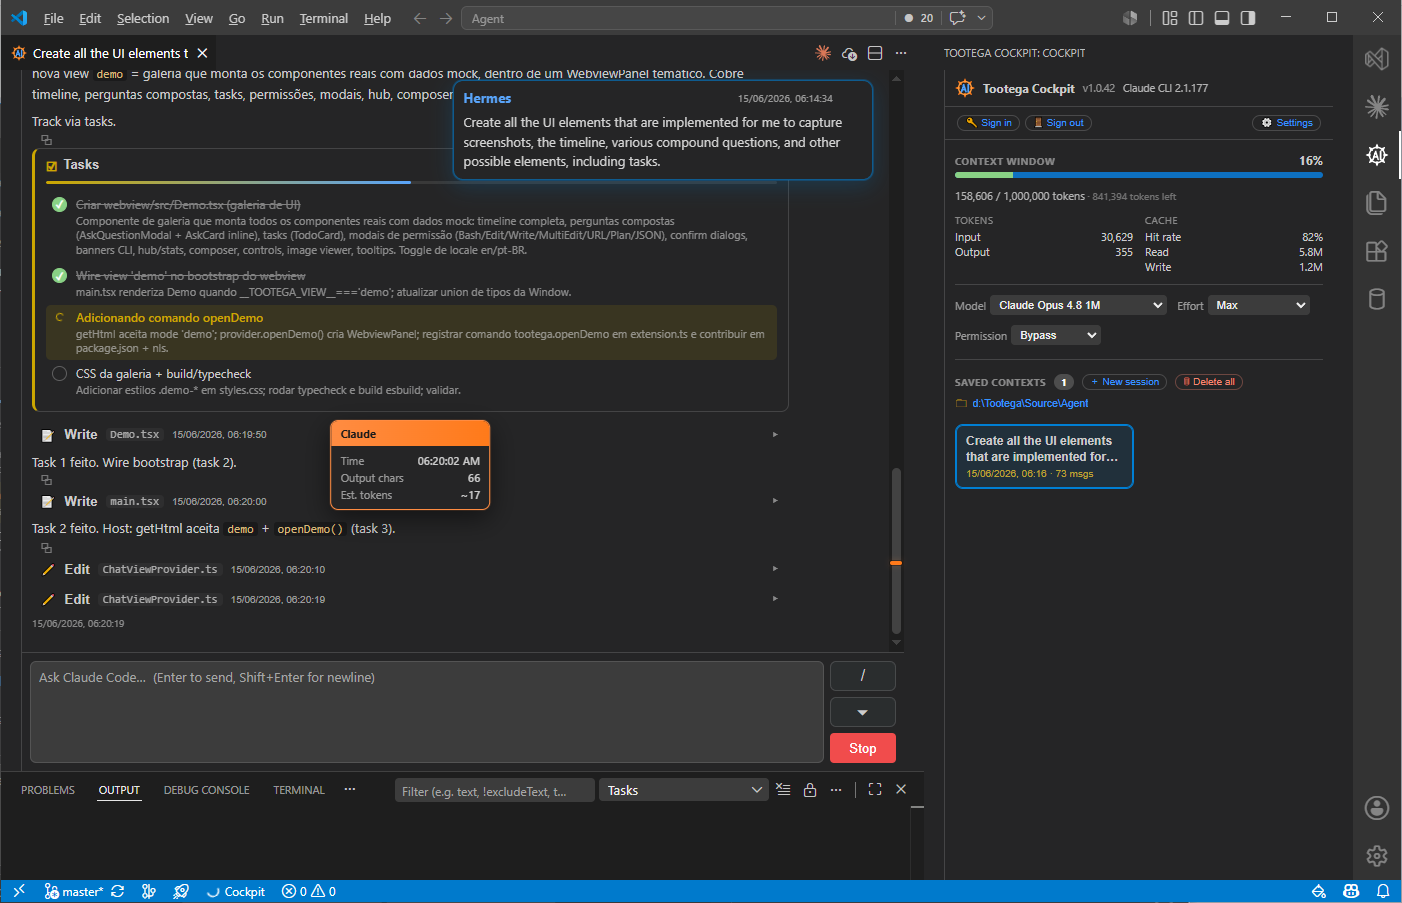Open the Accounts icon in the activity bar
The image size is (1402, 903).
pos(1377,808)
